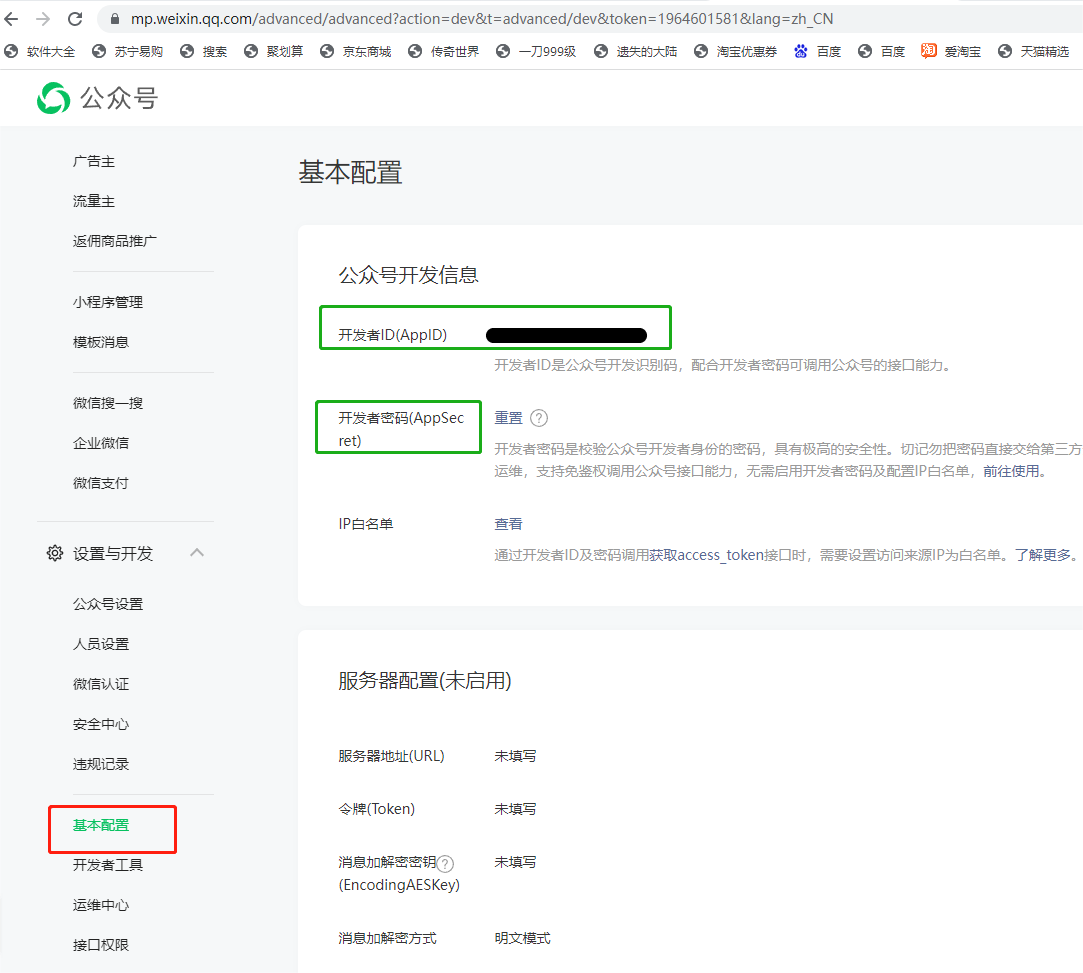Click the 开发者密码(AppSecret) label
This screenshot has width=1083, height=973.
pyautogui.click(x=401, y=429)
